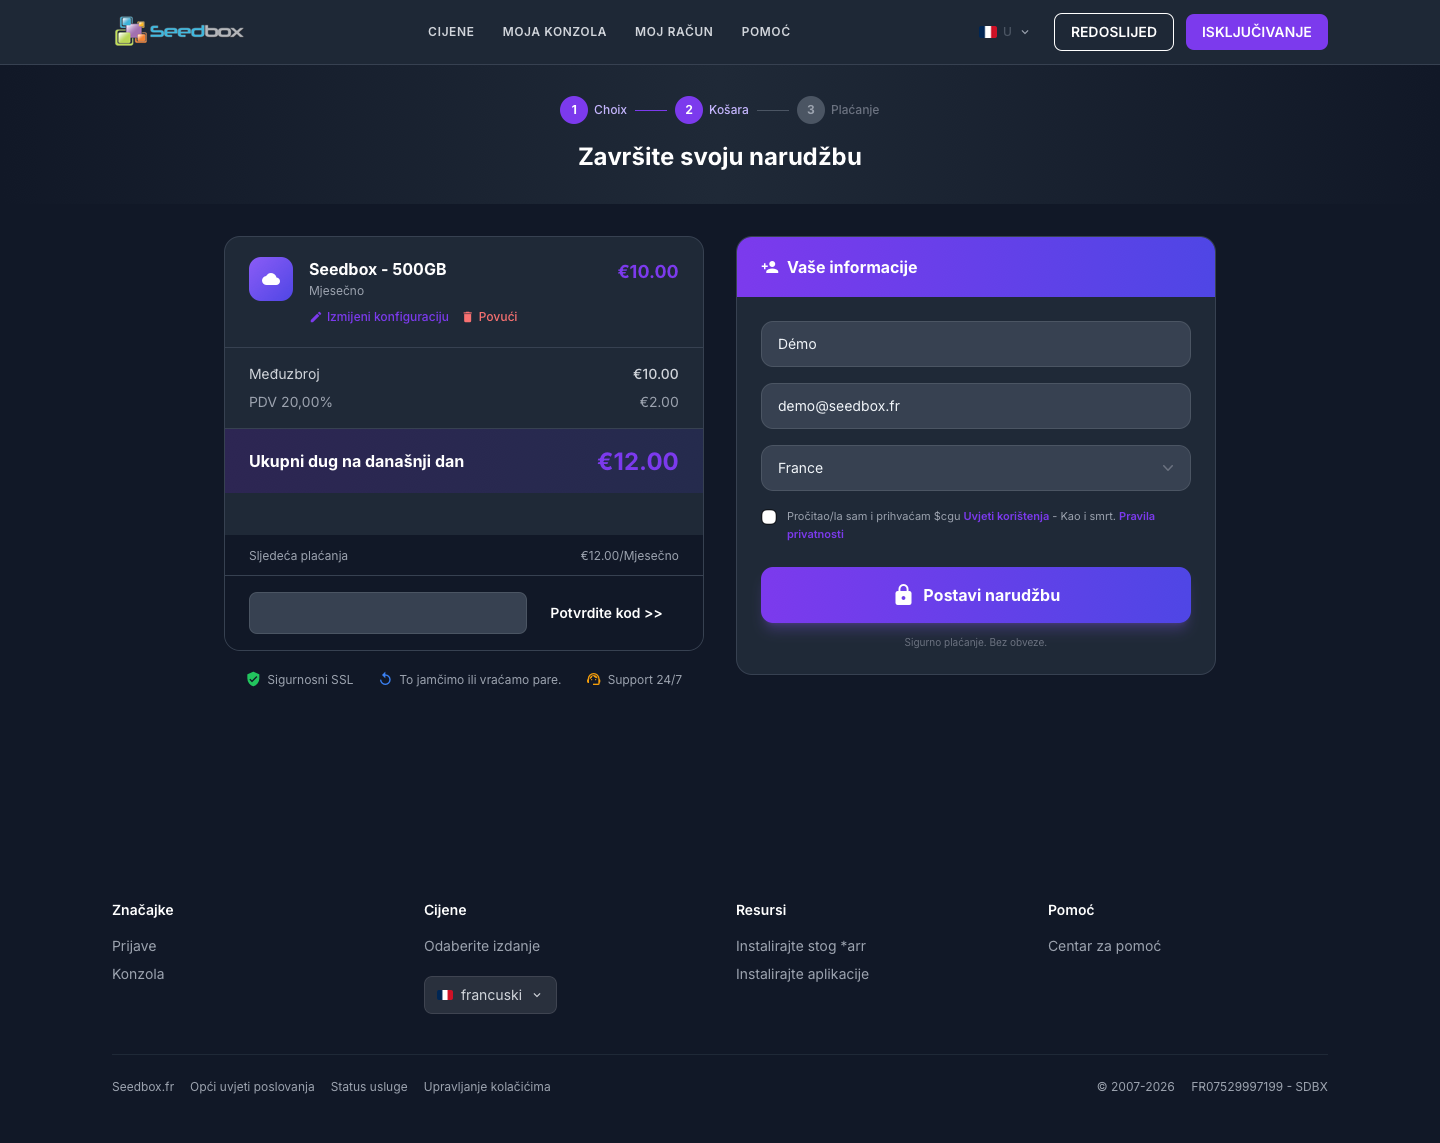Screen dimensions: 1440x1143
Task: Focus the promo code input field
Action: [388, 613]
